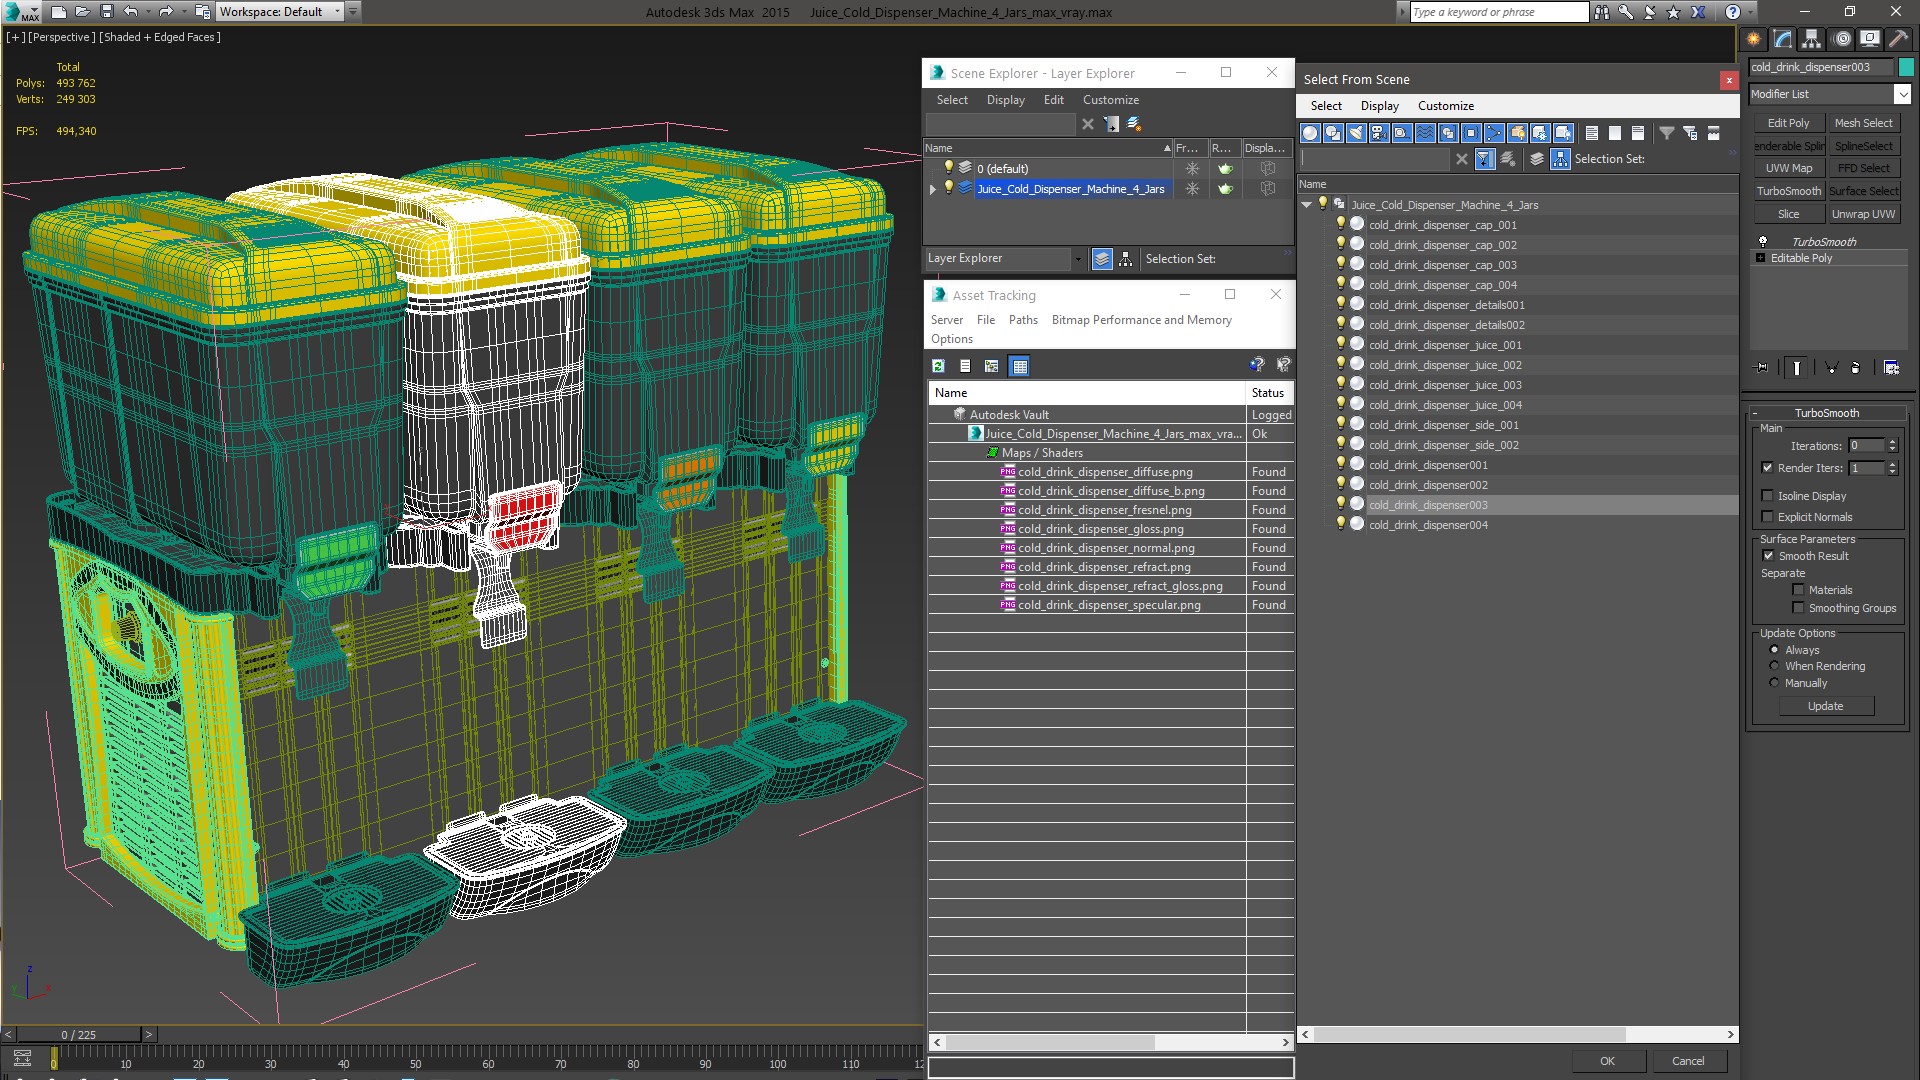Viewport: 1920px width, 1080px height.
Task: Click the Display tab in Select From Scene
Action: coord(1379,105)
